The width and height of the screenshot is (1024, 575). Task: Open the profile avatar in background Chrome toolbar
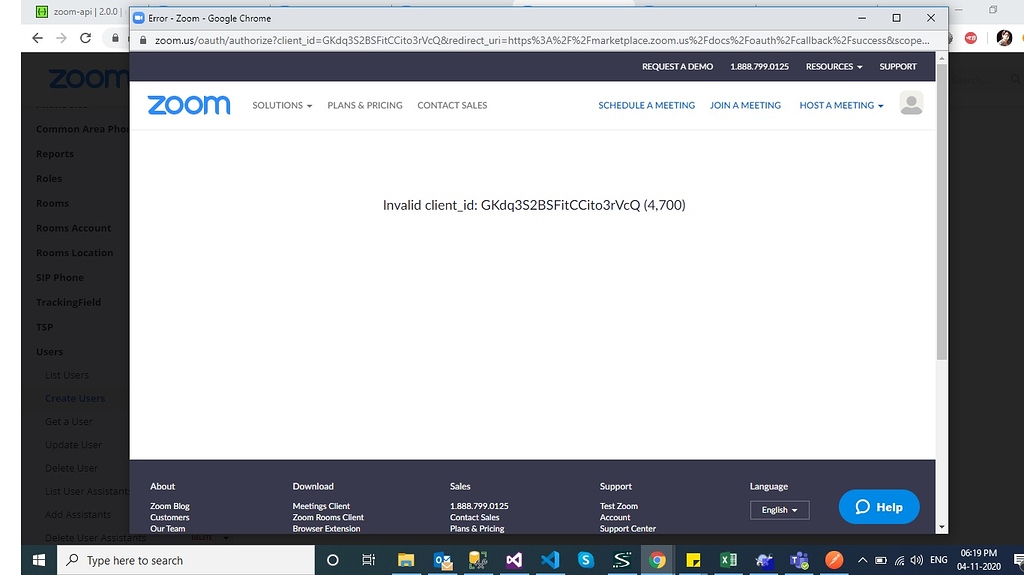click(1004, 38)
